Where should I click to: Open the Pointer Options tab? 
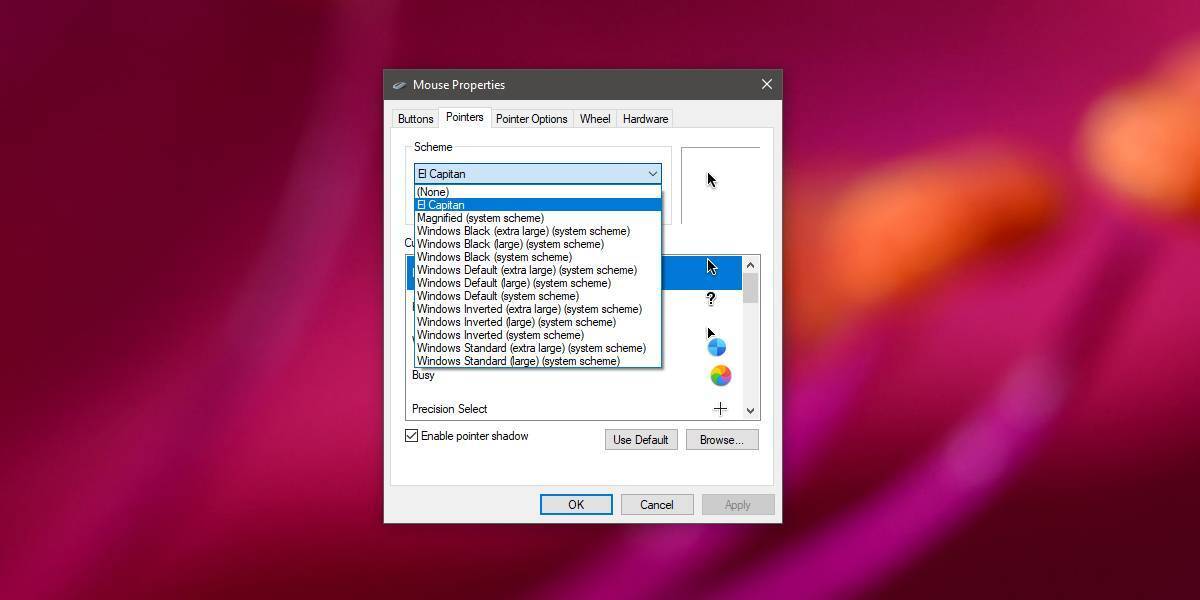[x=531, y=119]
